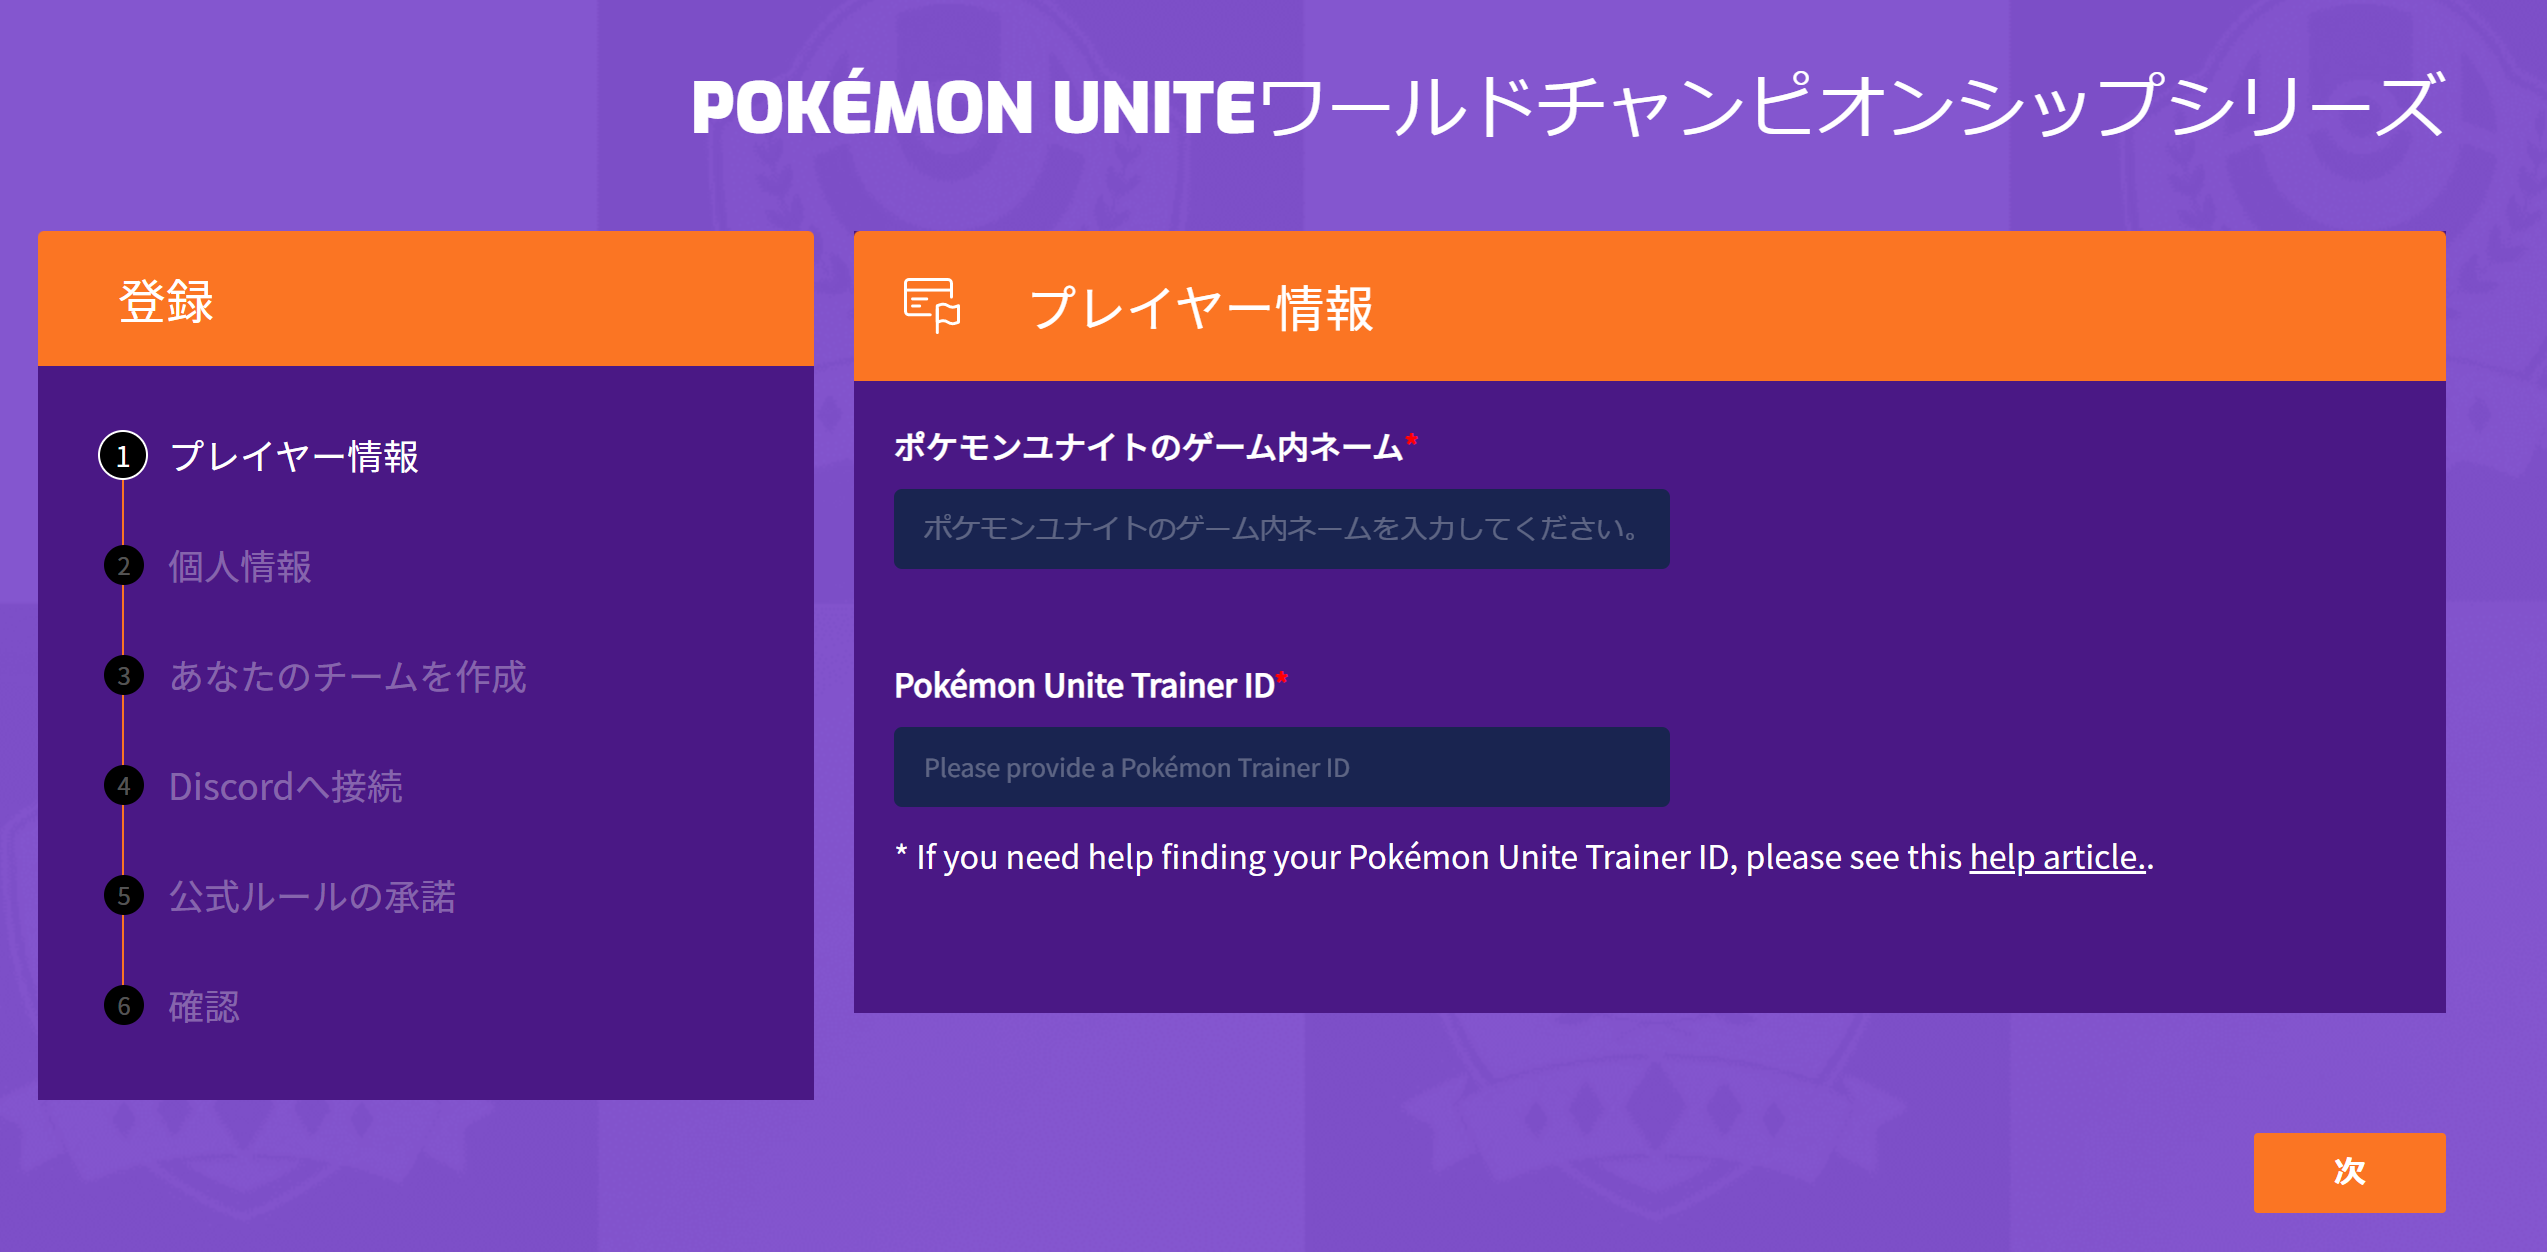Image resolution: width=2547 pixels, height=1252 pixels.
Task: Select step 1 circle プレイヤー情報
Action: coord(123,456)
